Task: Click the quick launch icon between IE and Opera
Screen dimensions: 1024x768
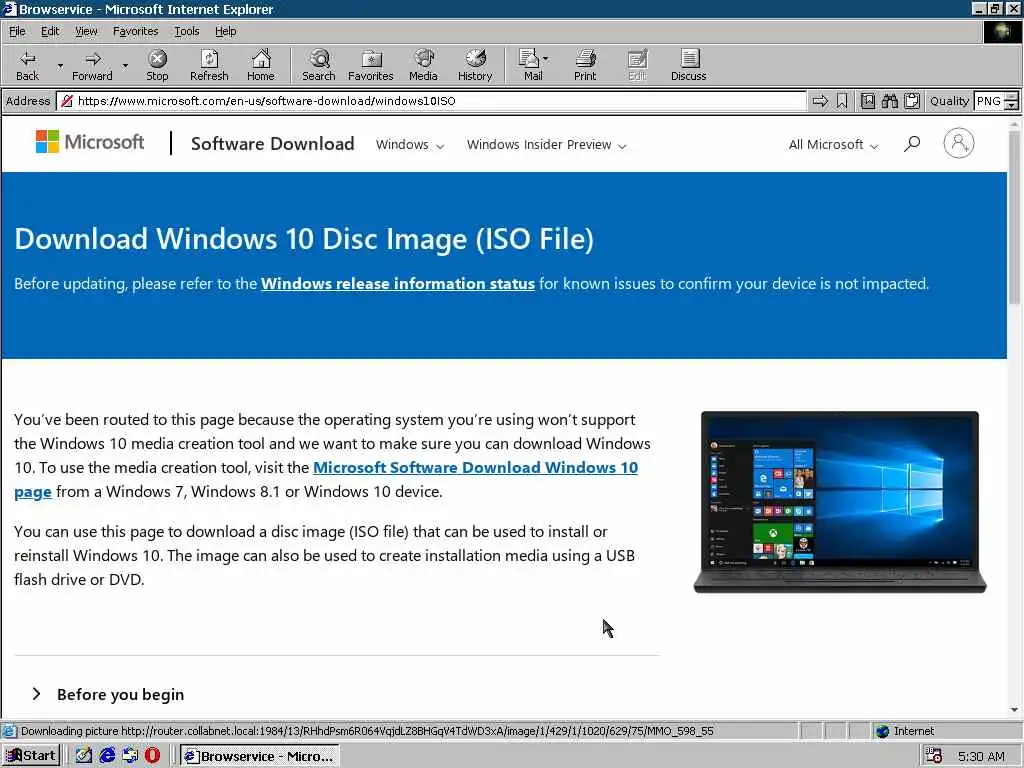Action: [130, 756]
